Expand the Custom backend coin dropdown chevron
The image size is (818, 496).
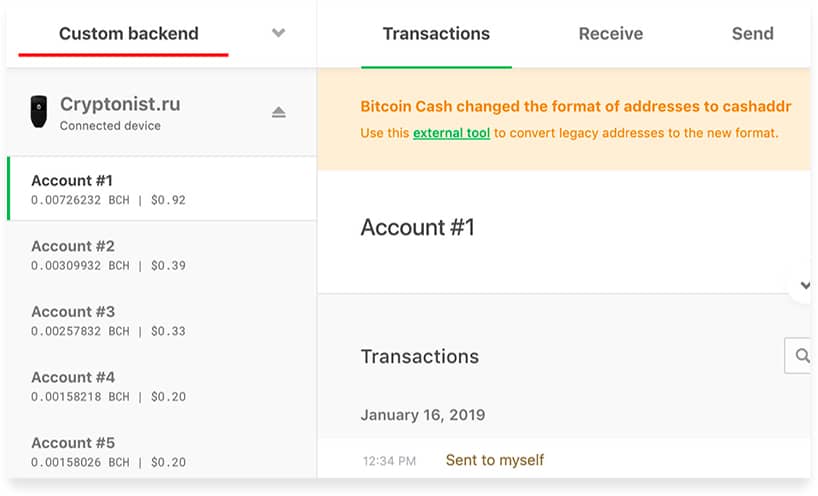point(279,33)
